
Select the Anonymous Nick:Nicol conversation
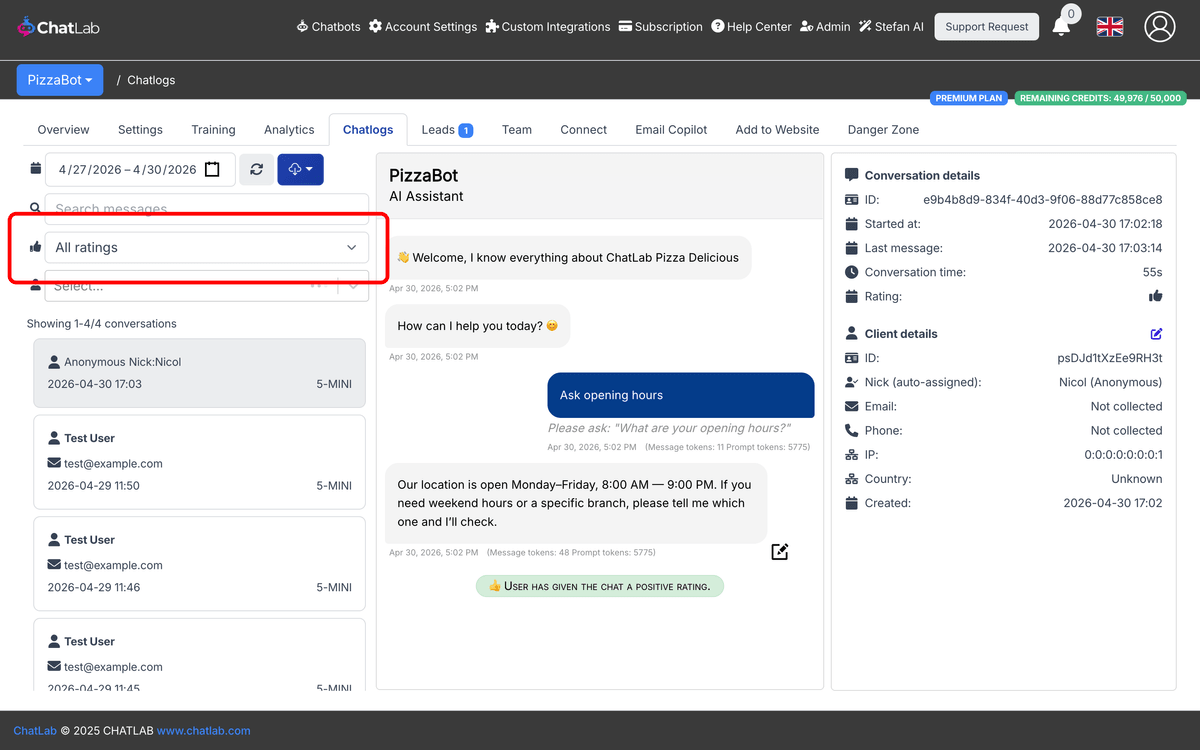(x=200, y=372)
